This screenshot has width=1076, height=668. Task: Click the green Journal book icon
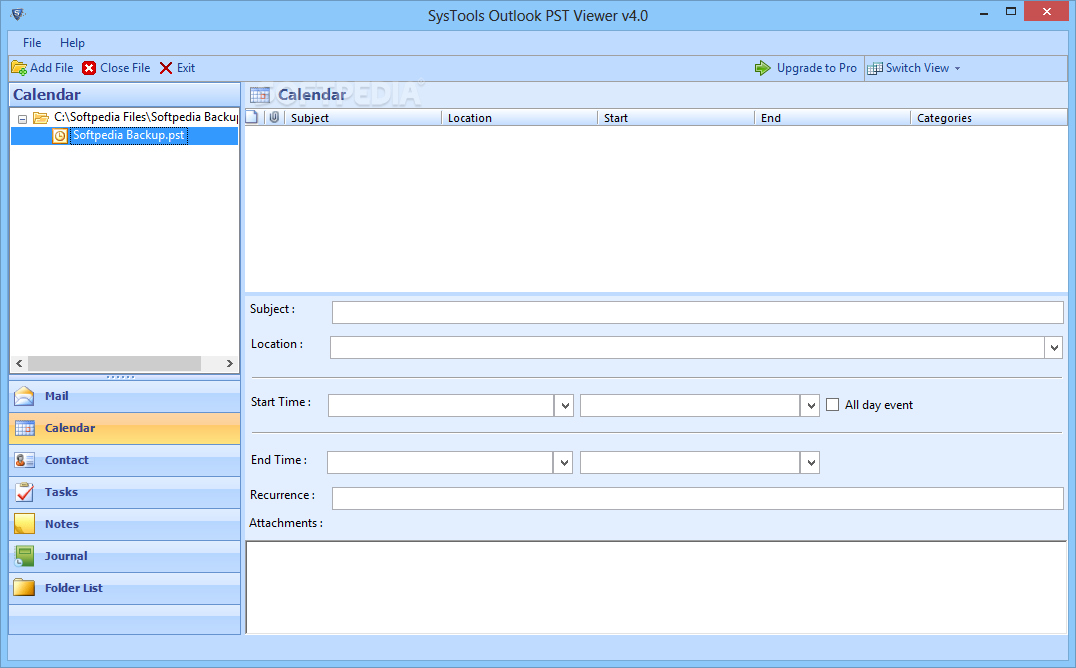point(25,556)
